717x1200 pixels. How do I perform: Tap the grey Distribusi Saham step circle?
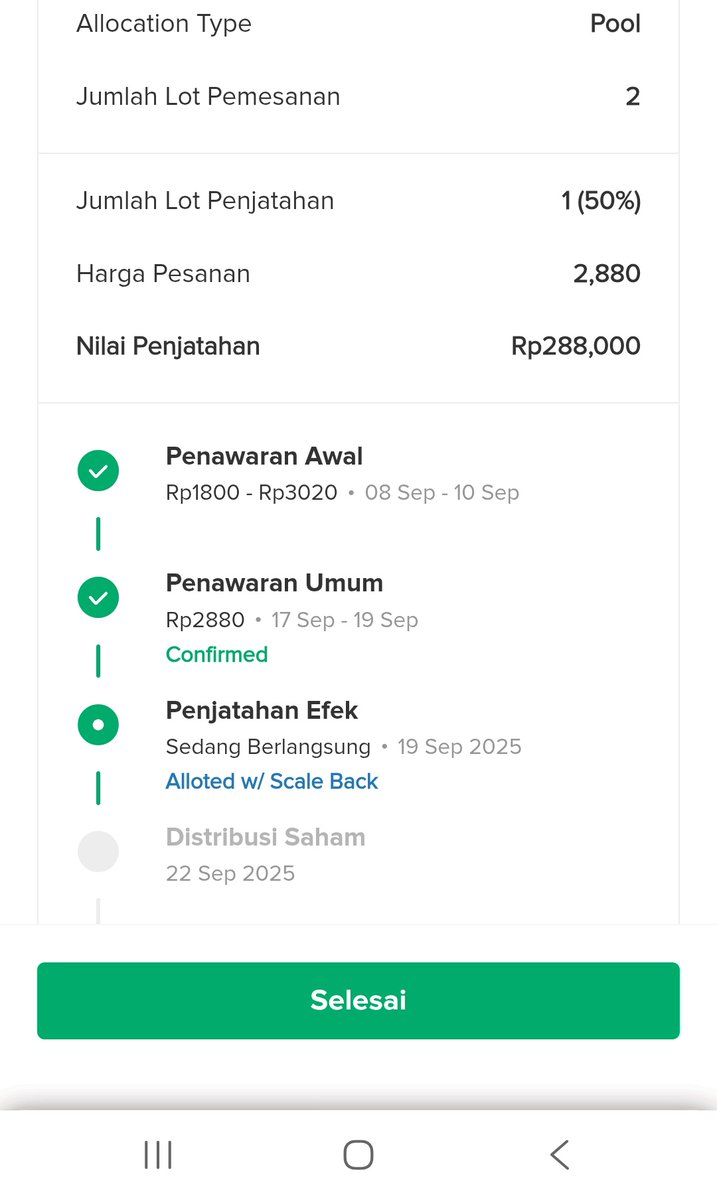[x=98, y=852]
